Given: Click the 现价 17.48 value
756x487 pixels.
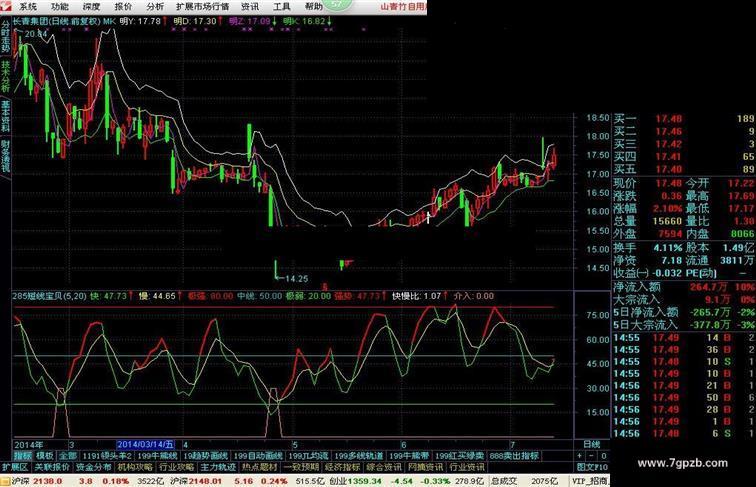Looking at the screenshot, I should (668, 184).
